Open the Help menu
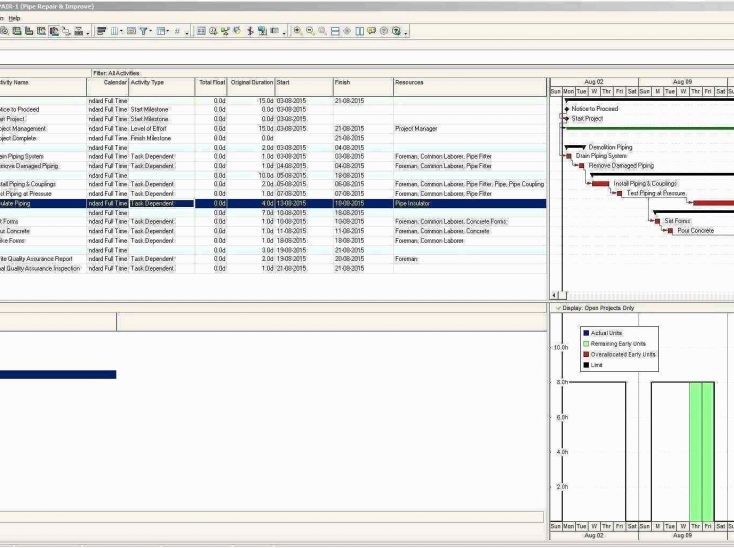Image resolution: width=734 pixels, height=548 pixels. (x=14, y=18)
